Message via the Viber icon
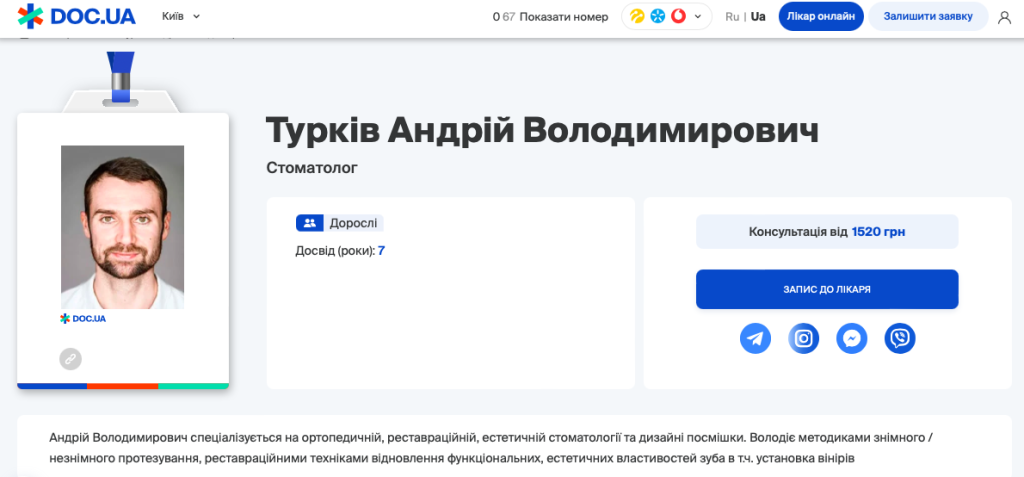 point(900,339)
